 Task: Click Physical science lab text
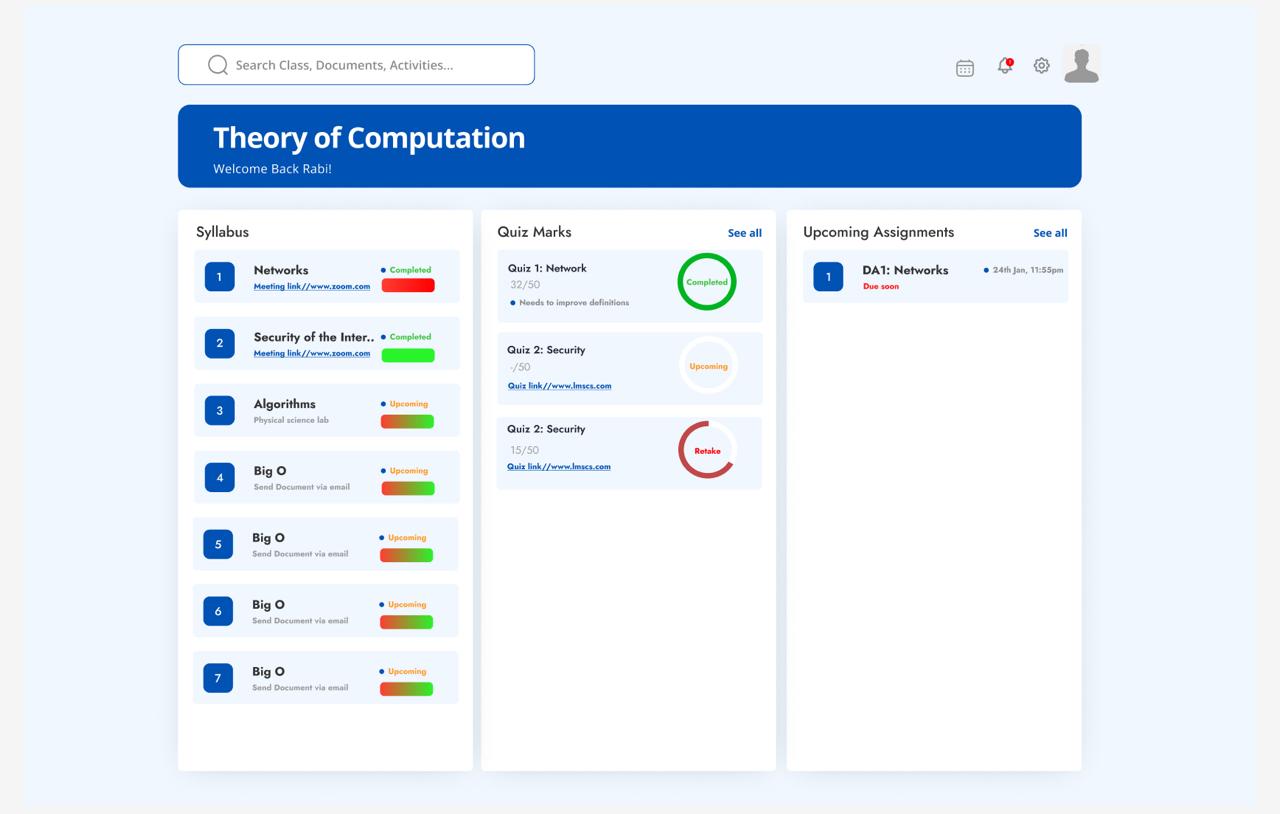coord(291,420)
